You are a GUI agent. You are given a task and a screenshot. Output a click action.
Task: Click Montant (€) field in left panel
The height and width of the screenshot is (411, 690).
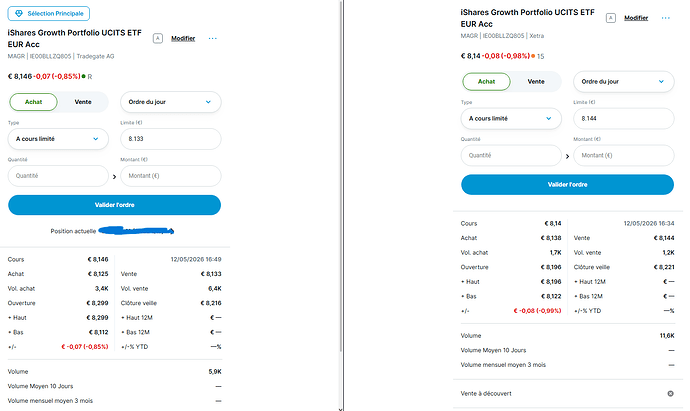[x=171, y=176]
